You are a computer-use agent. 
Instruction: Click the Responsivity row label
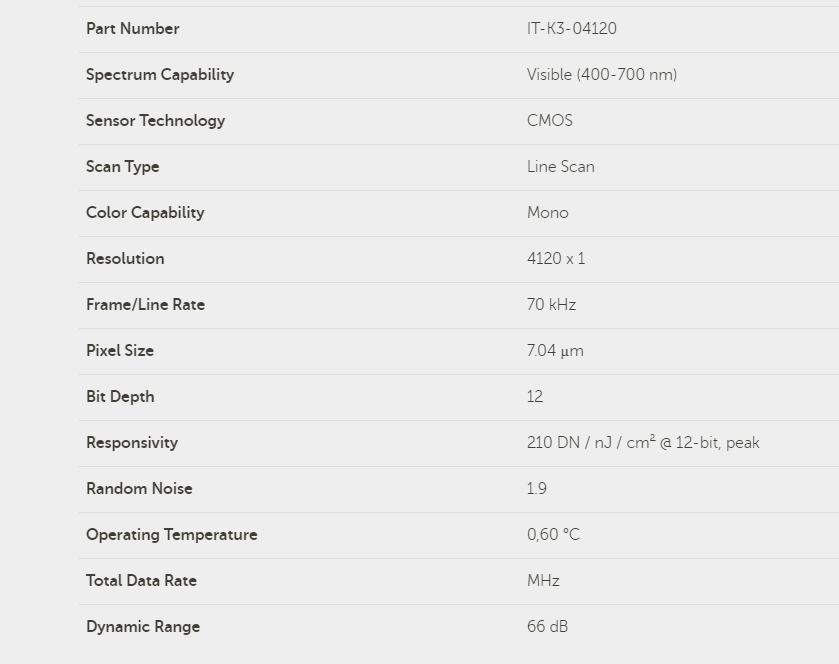tap(132, 443)
